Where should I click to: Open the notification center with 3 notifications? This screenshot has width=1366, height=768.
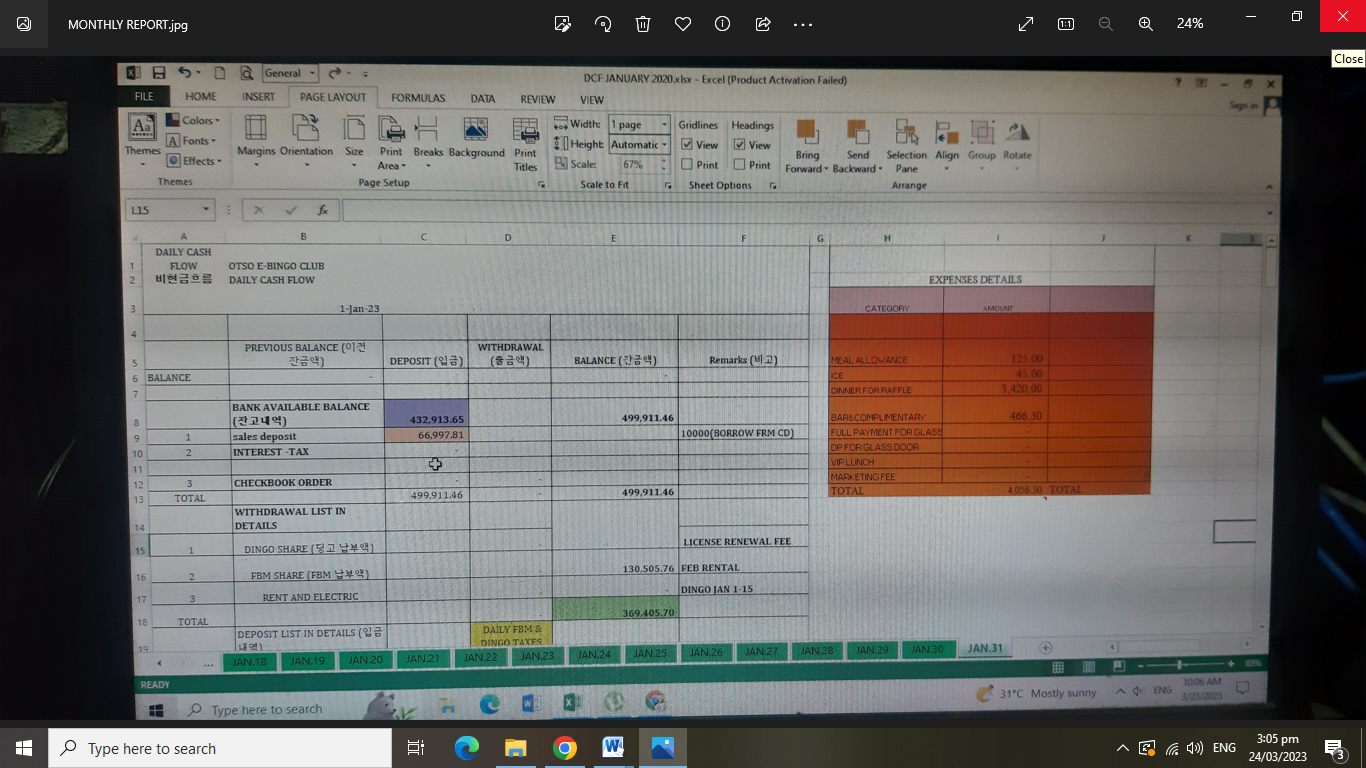tap(1334, 748)
